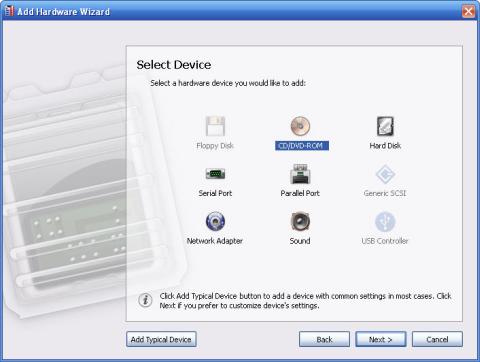
Task: Pick the Sound speaker icon
Action: pyautogui.click(x=300, y=221)
